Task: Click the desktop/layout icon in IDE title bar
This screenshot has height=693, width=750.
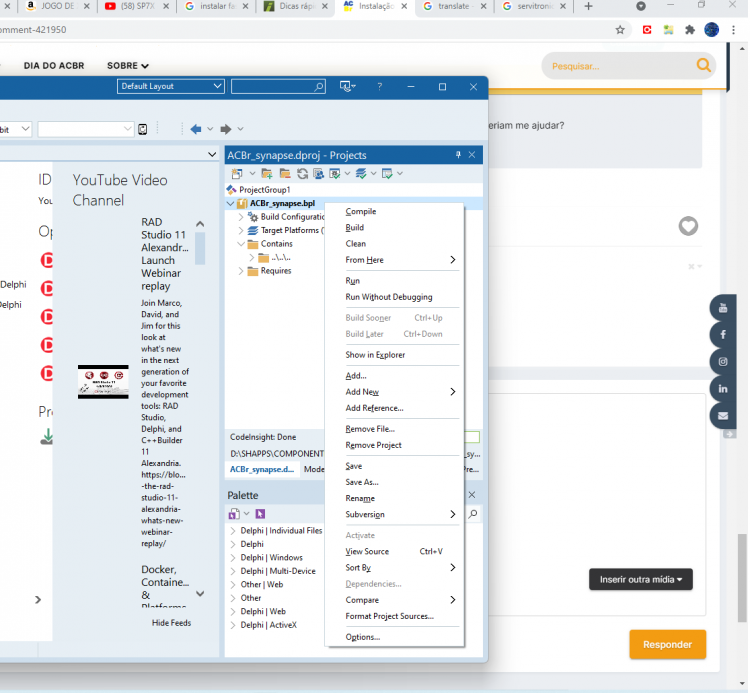Action: click(x=345, y=87)
